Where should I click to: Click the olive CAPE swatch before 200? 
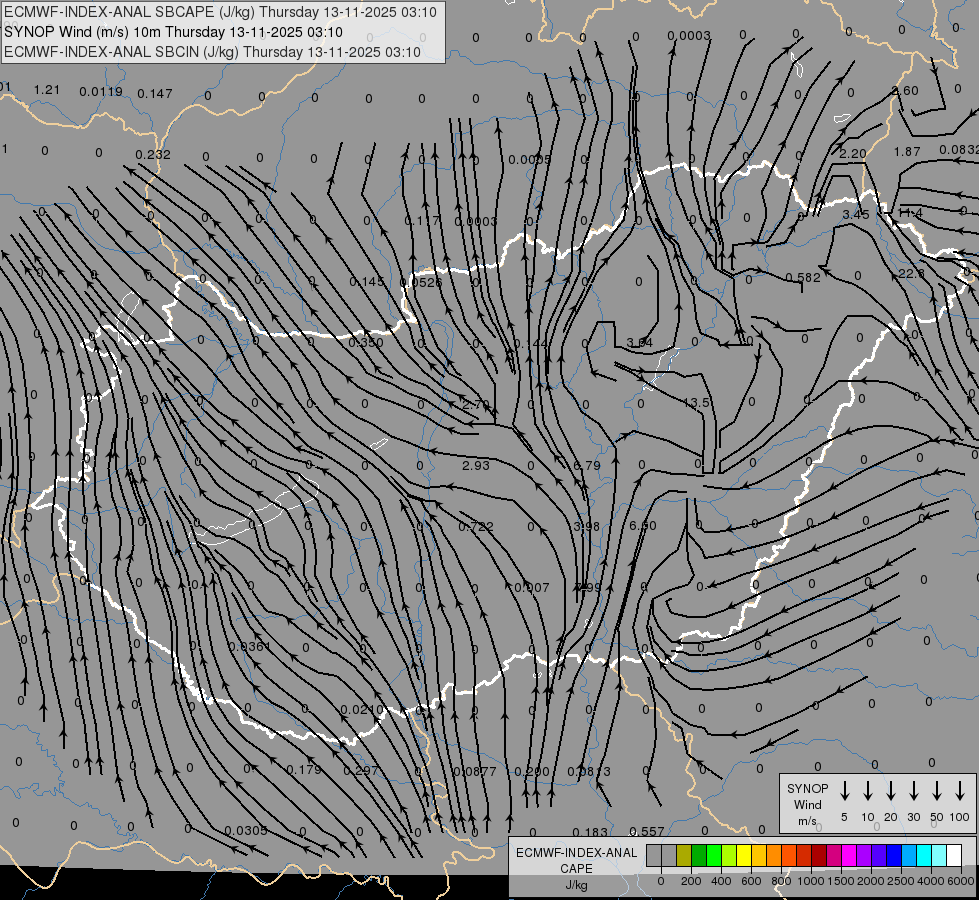coord(684,856)
